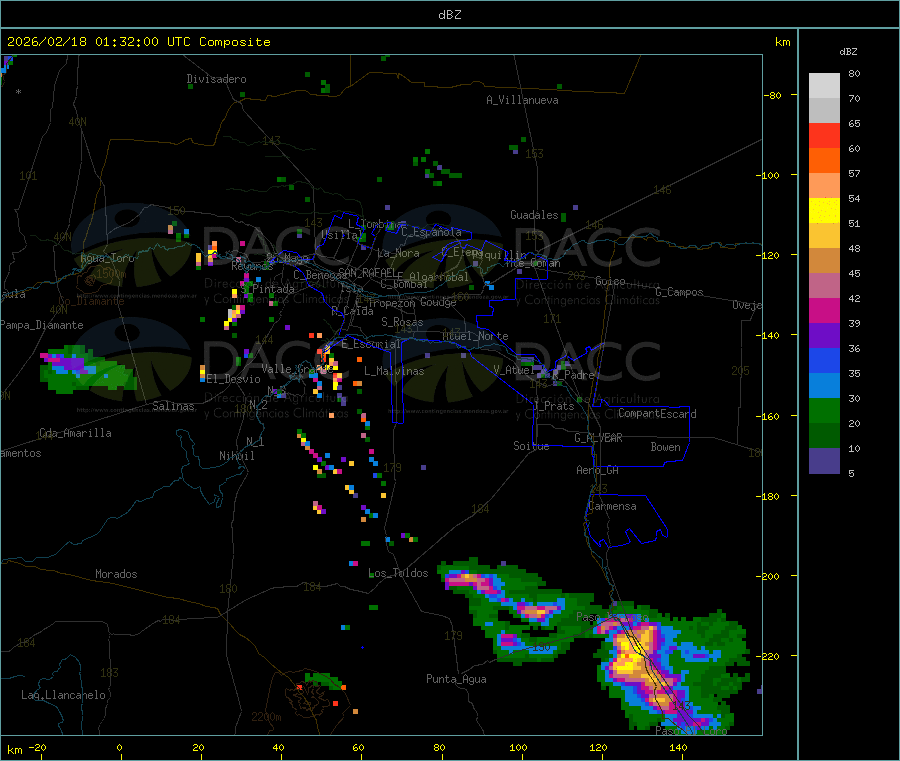900x761 pixels.
Task: Click the G_Campos label
Action: [x=680, y=292]
